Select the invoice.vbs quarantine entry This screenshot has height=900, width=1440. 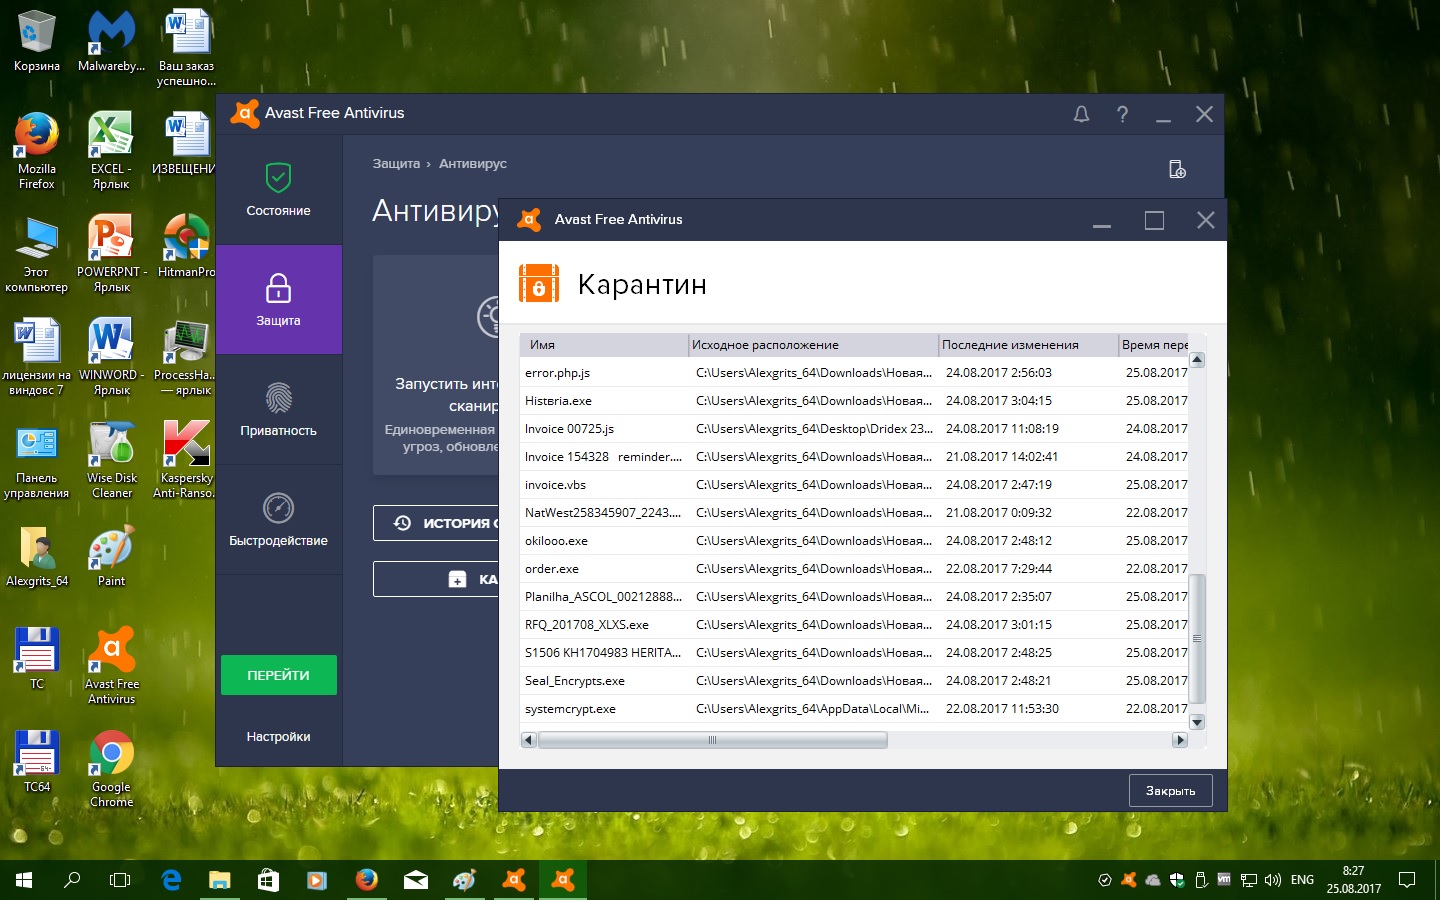coord(854,485)
